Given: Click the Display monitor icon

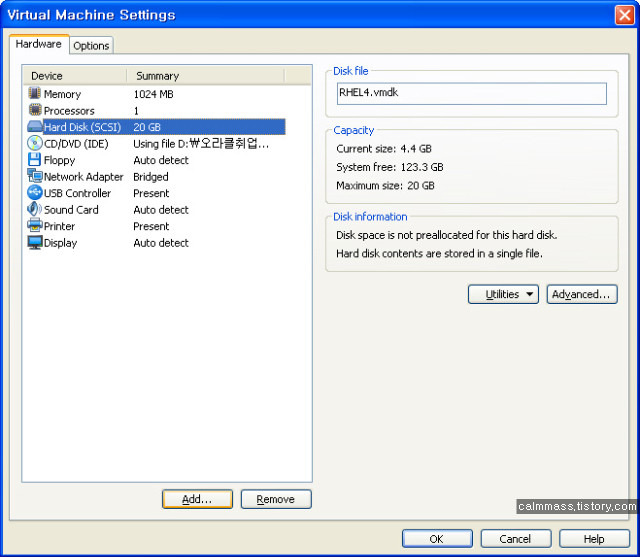Looking at the screenshot, I should 35,242.
